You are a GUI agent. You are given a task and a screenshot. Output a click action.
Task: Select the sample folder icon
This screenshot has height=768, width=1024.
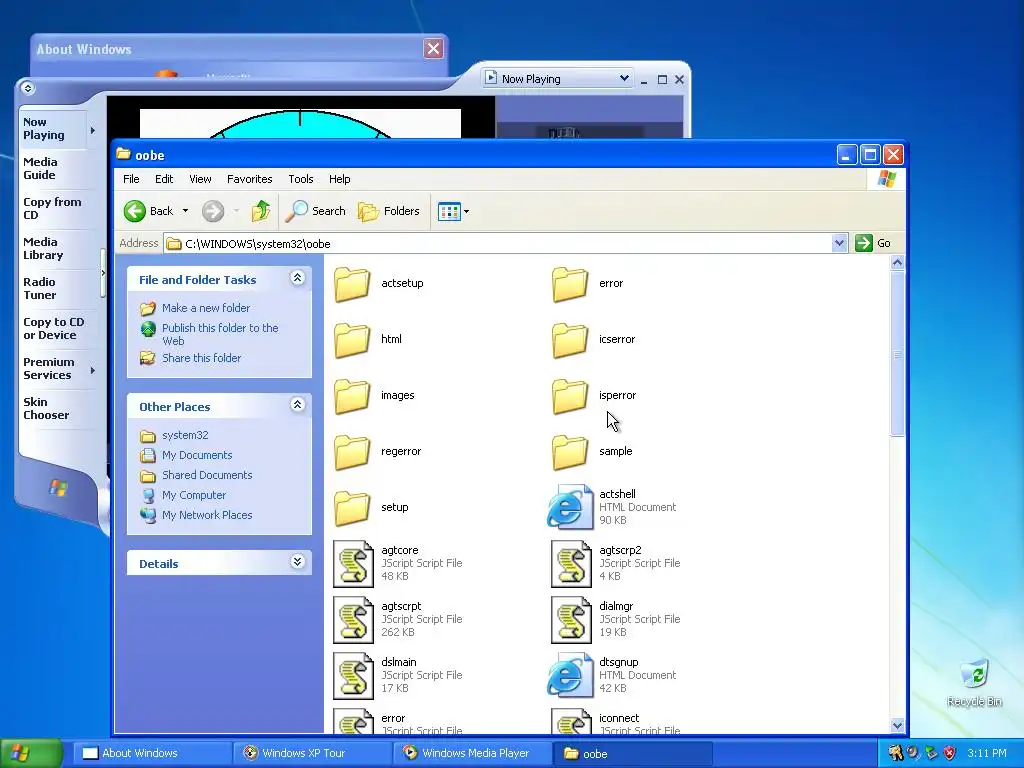tap(570, 453)
